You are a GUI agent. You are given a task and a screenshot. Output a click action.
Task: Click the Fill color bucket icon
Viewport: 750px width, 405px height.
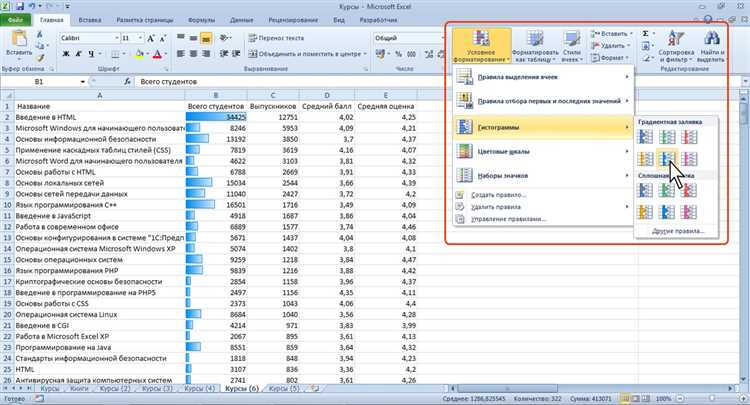pyautogui.click(x=139, y=54)
